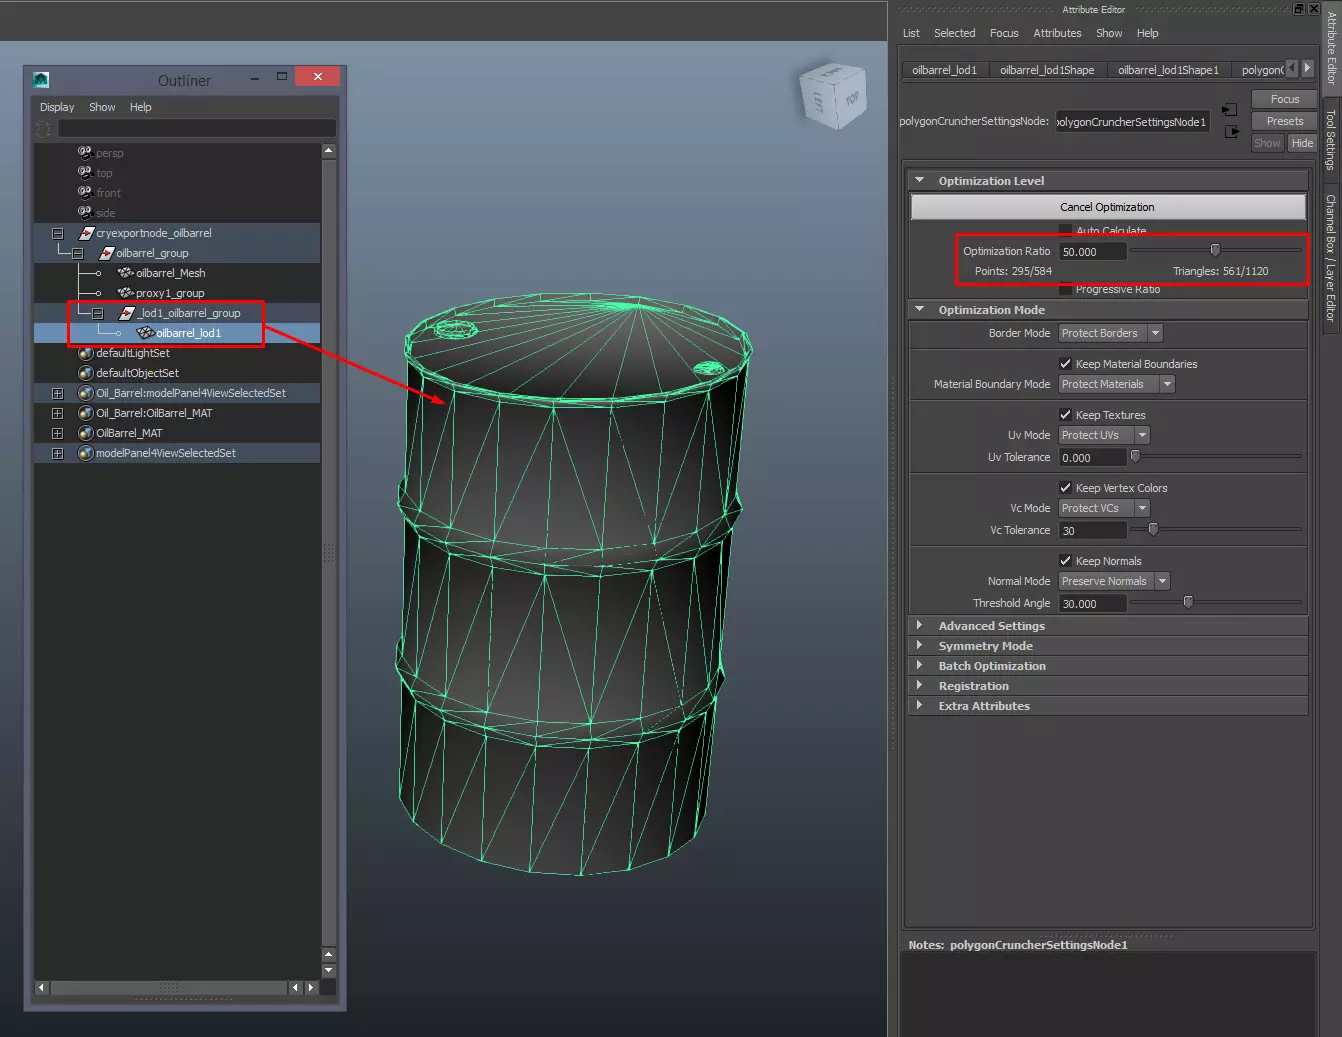Click the cryexportnode_oilbarrel transform icon
1342x1037 pixels.
click(86, 233)
